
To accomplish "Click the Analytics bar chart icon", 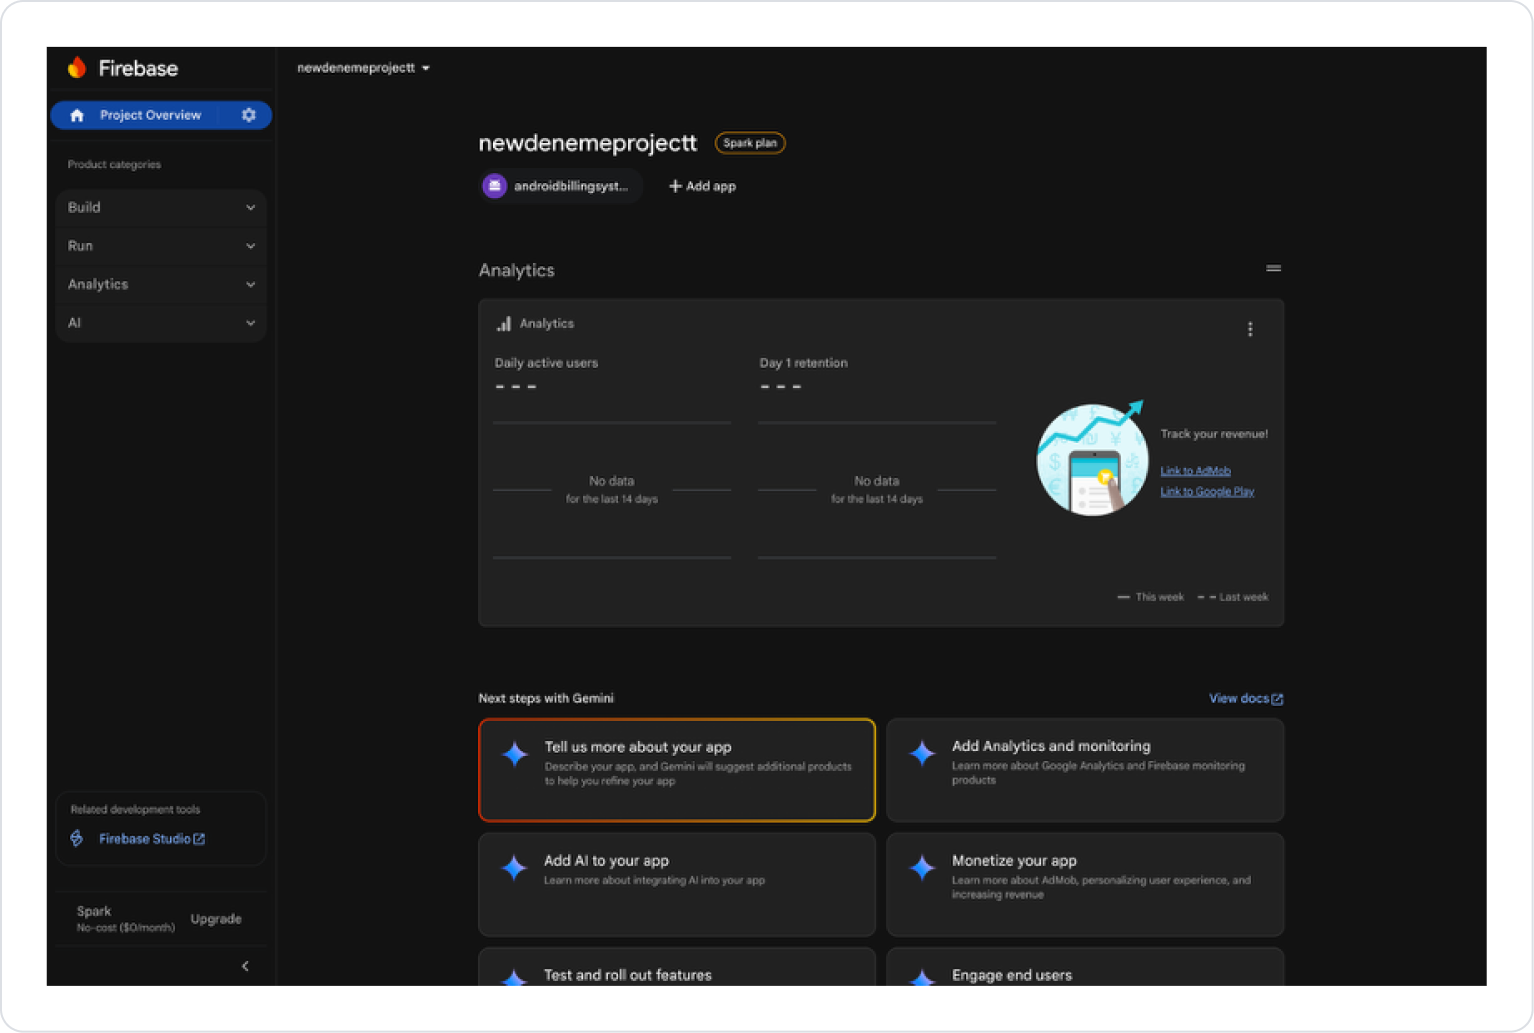I will [504, 324].
